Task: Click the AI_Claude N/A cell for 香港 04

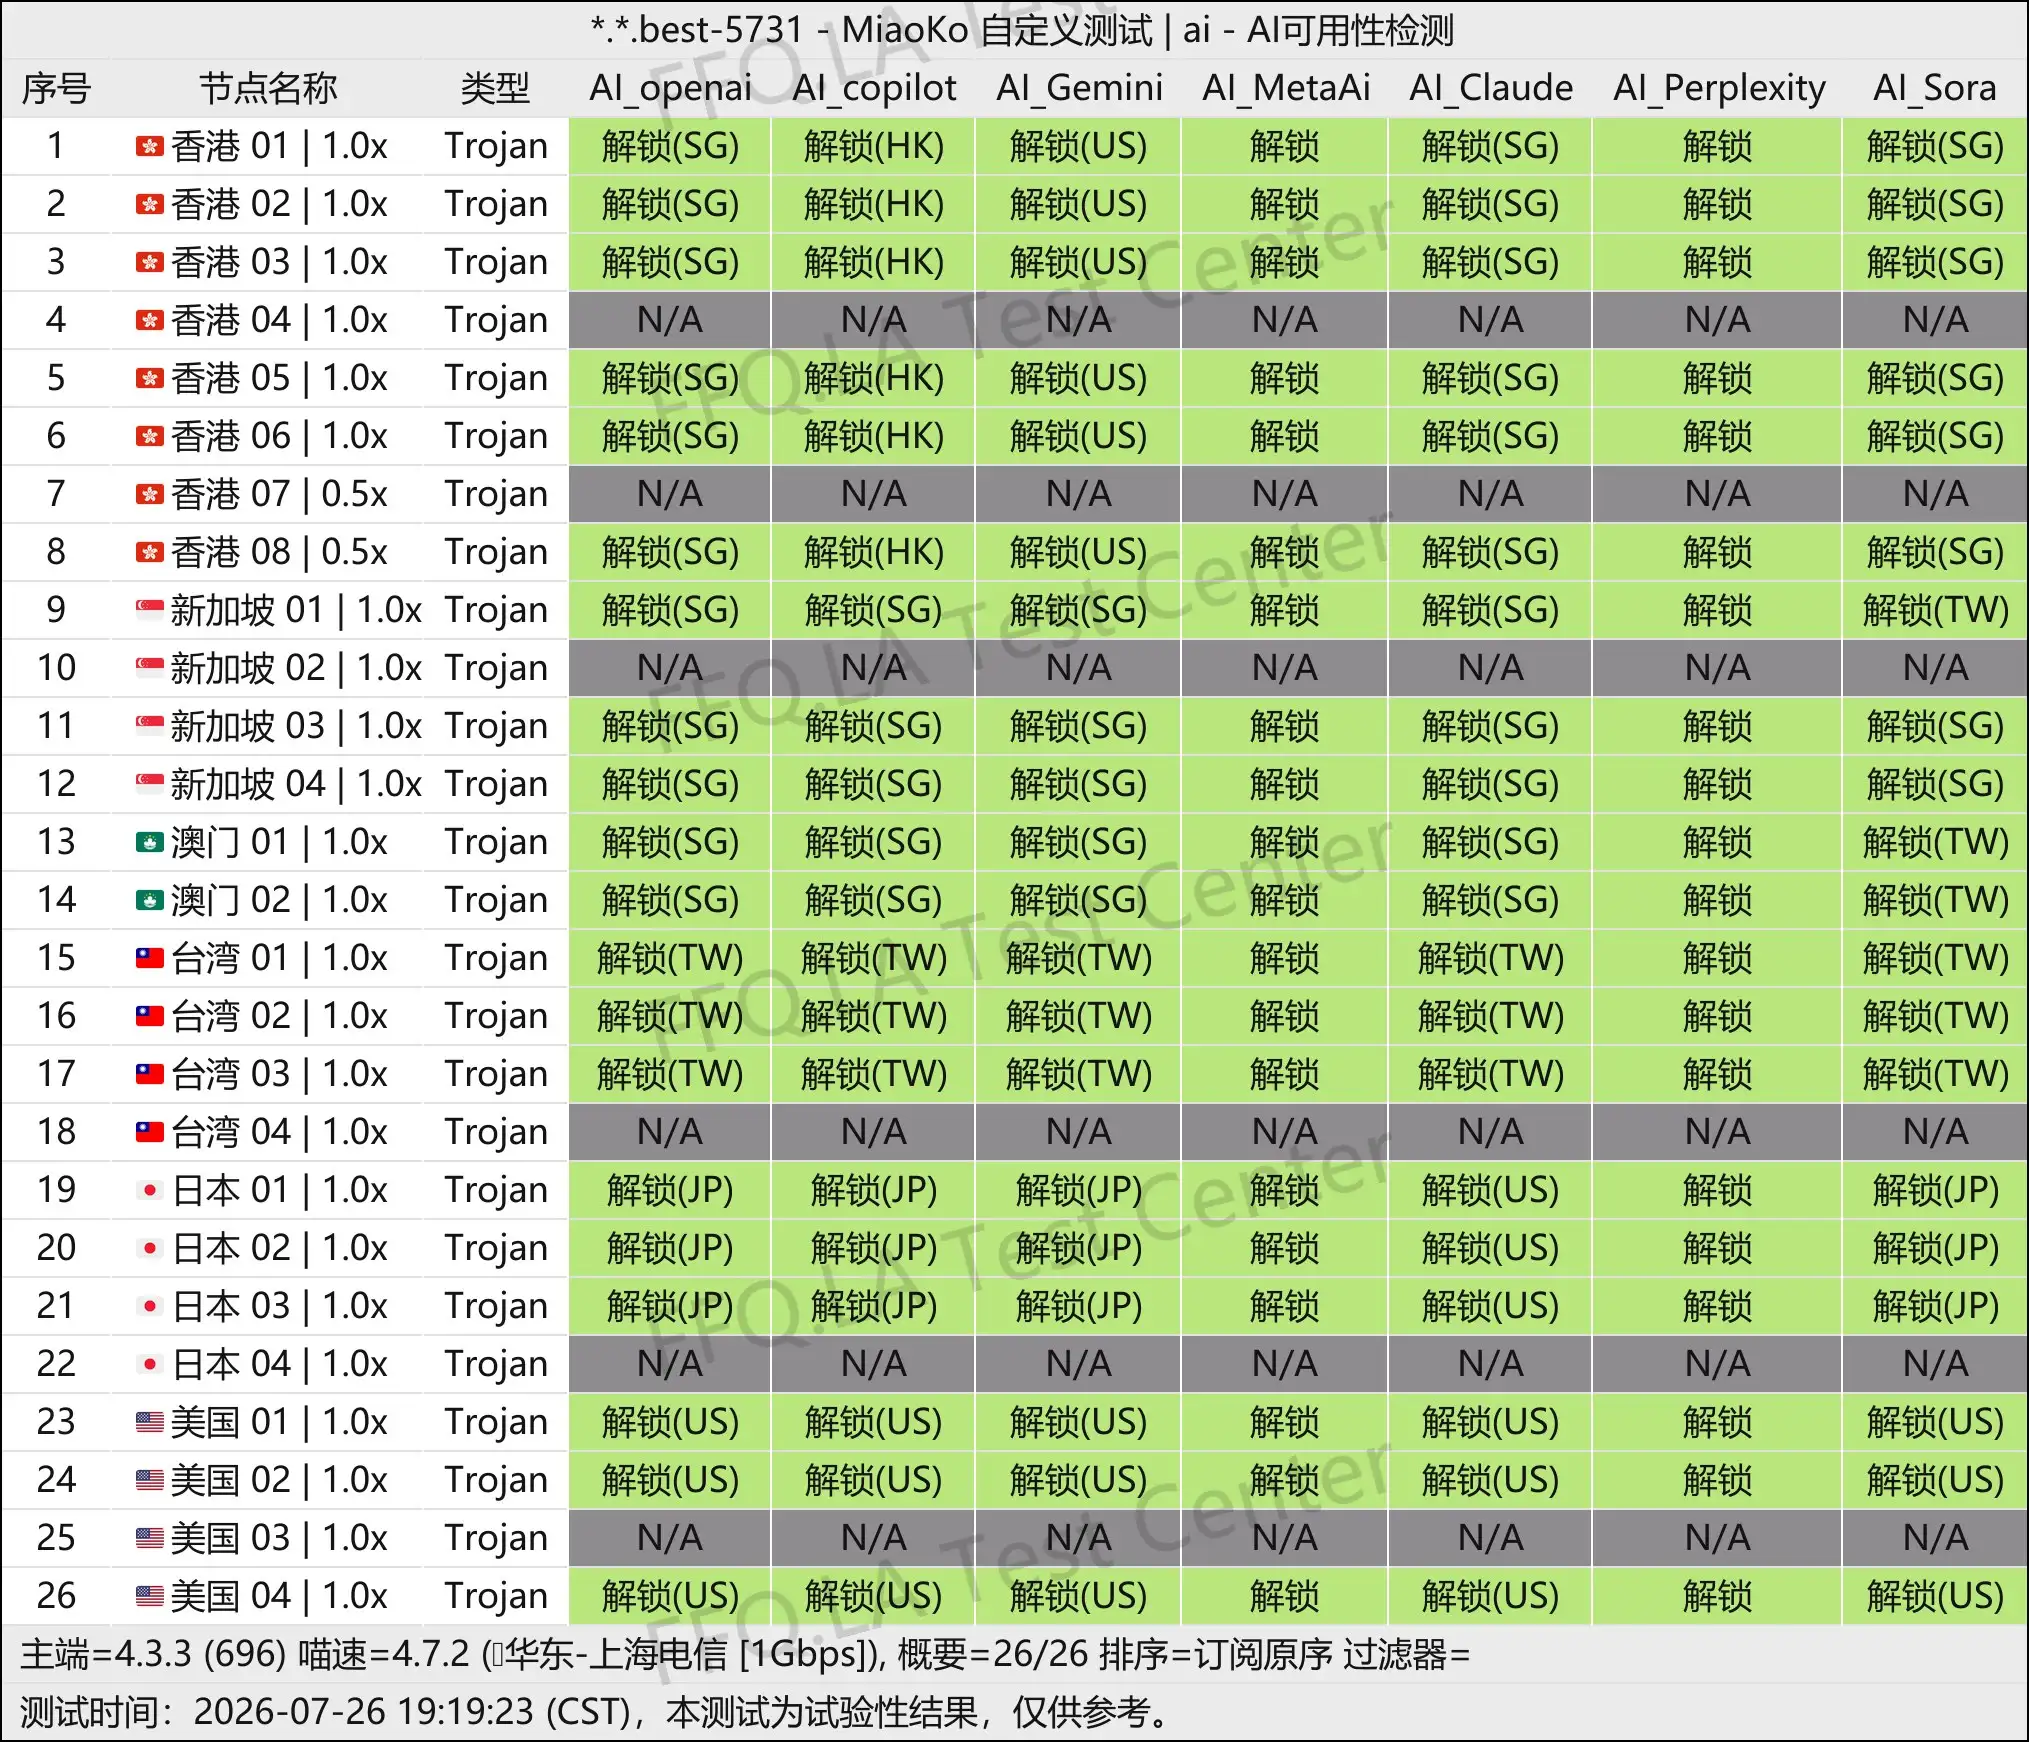Action: 1491,321
